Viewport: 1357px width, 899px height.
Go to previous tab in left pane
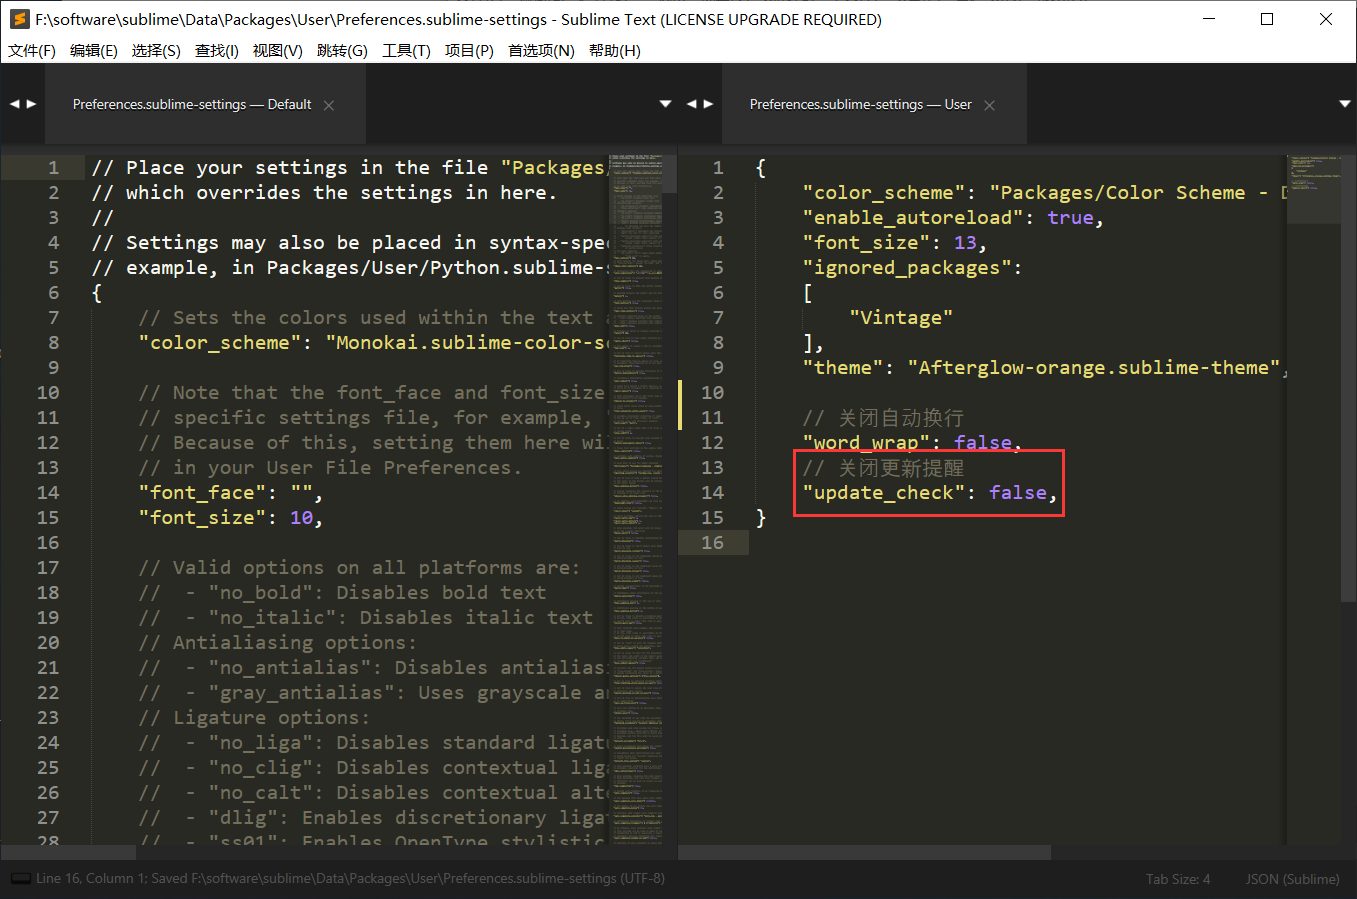click(x=15, y=104)
